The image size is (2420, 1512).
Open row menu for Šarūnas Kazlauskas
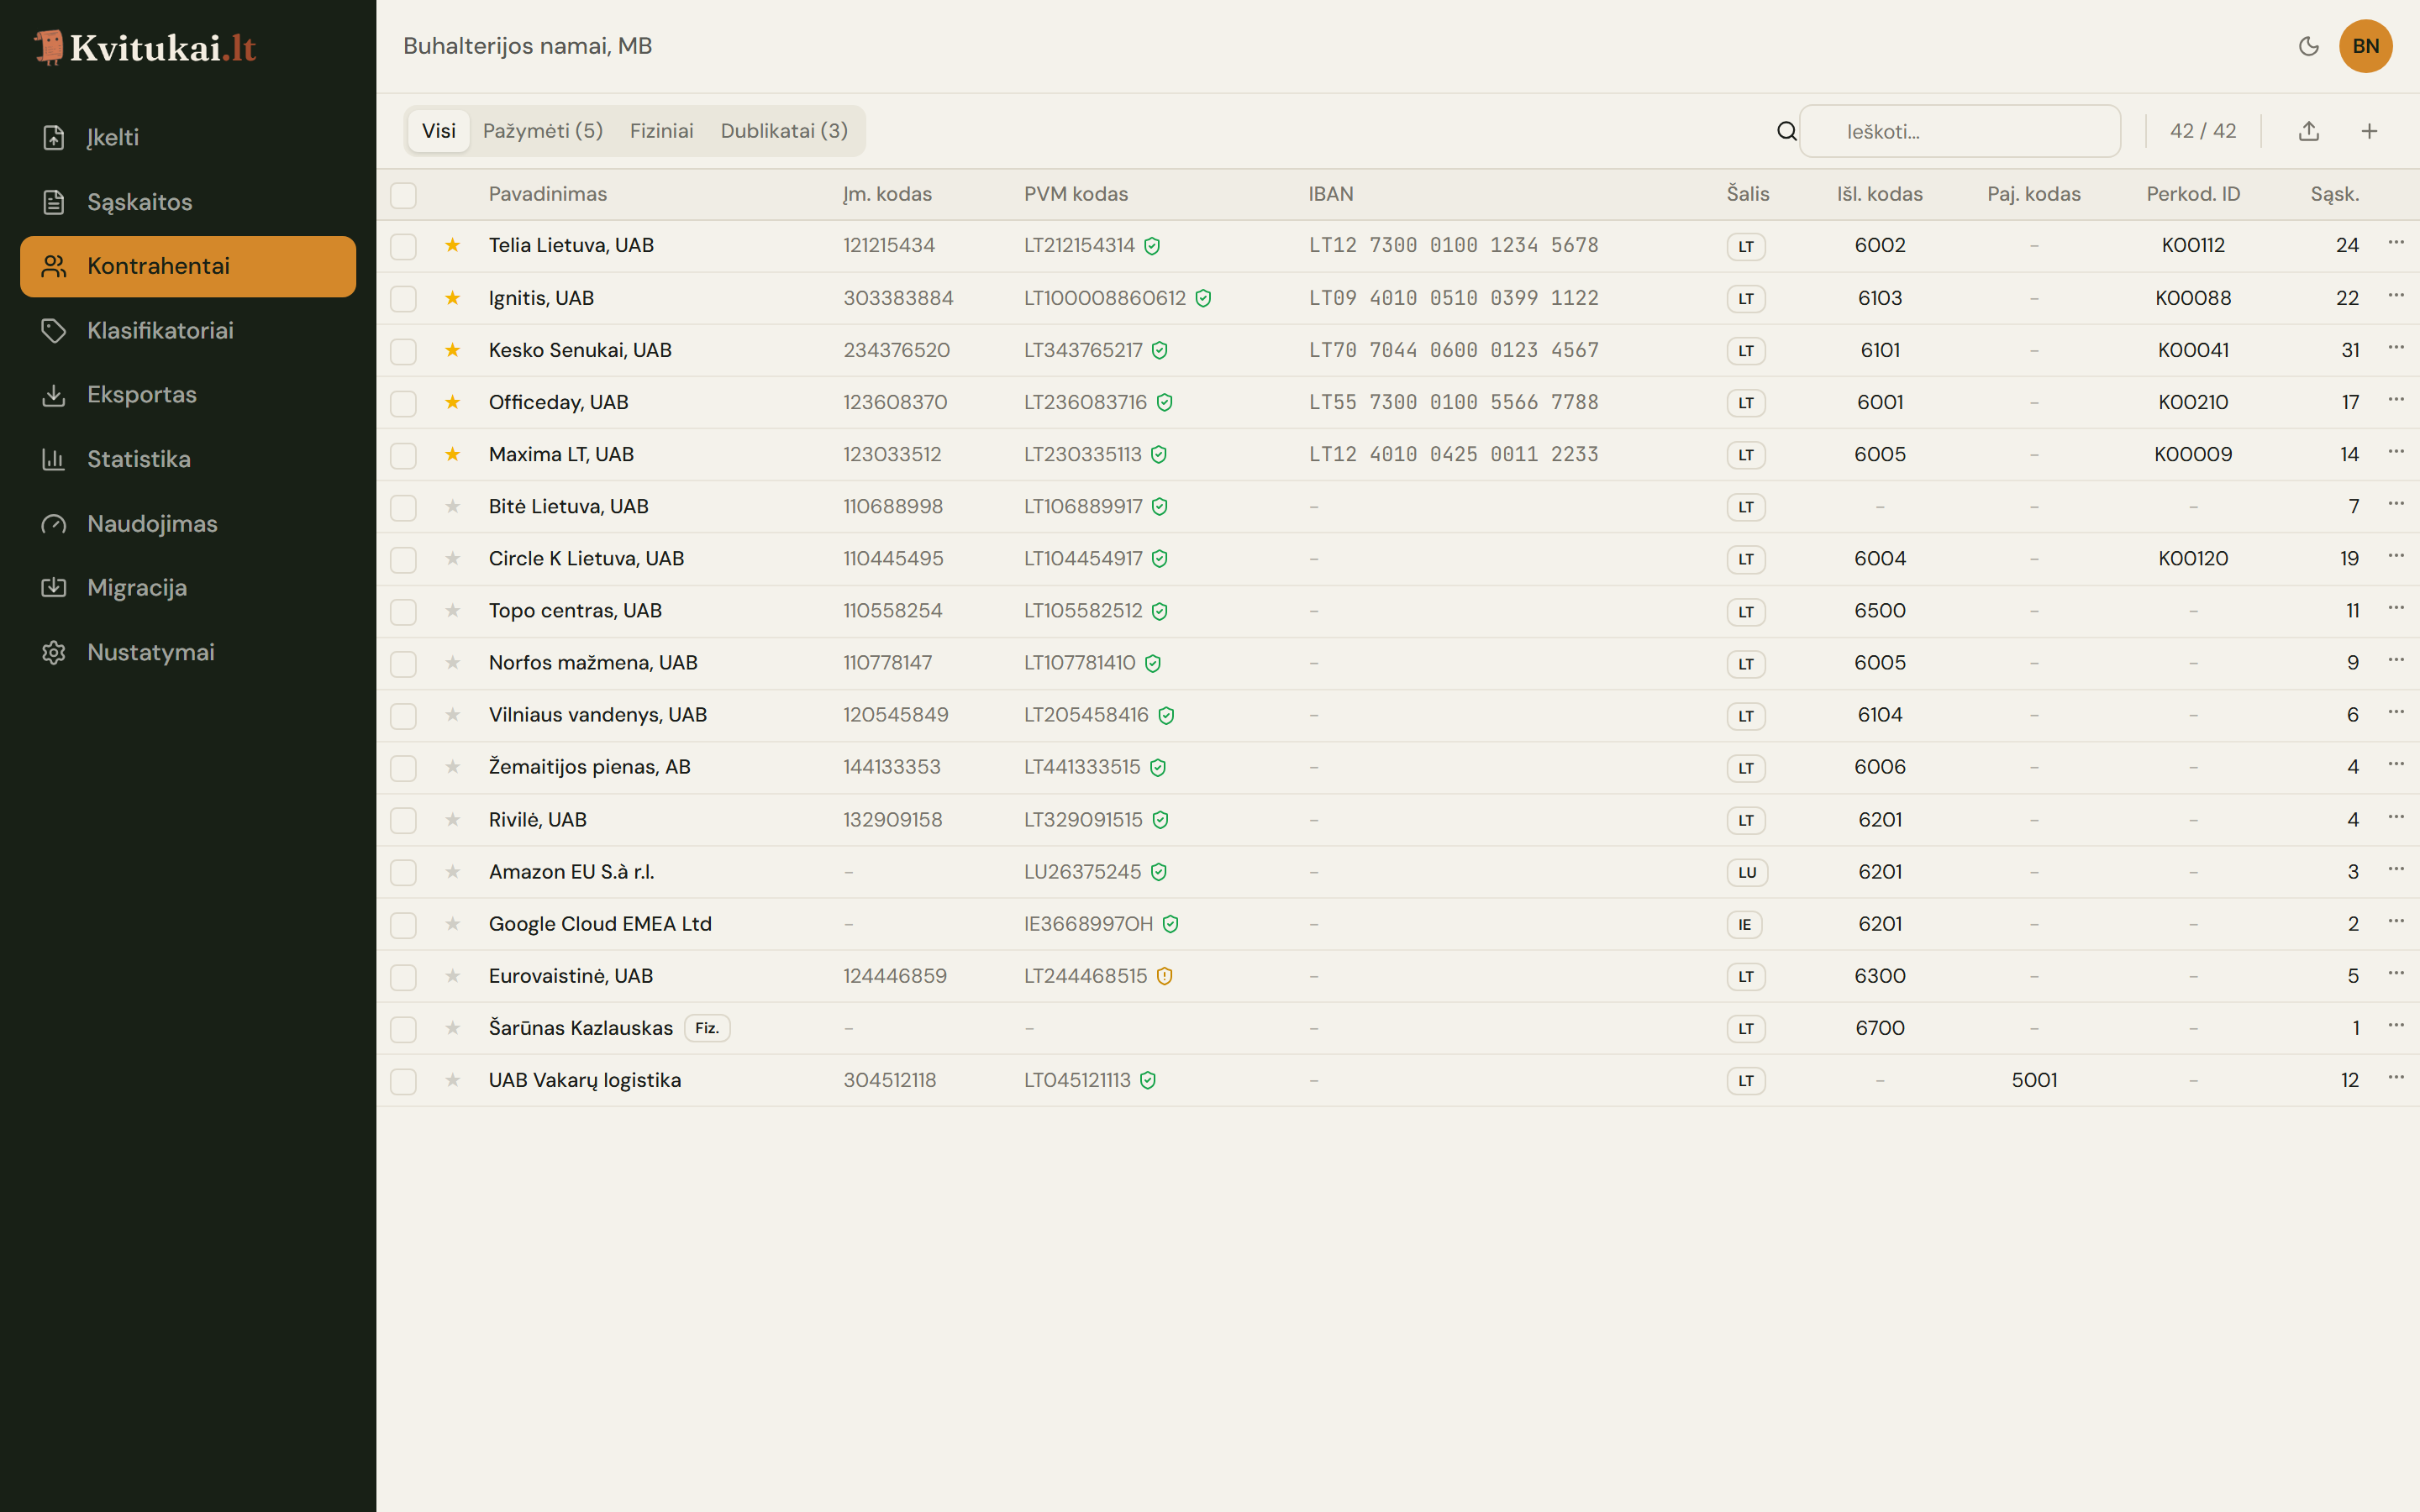2396,1025
